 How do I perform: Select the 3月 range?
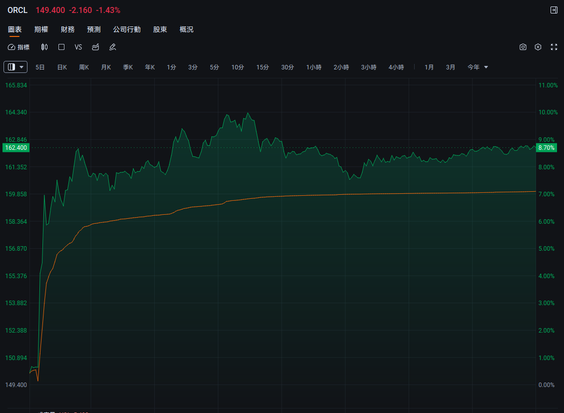coord(450,67)
